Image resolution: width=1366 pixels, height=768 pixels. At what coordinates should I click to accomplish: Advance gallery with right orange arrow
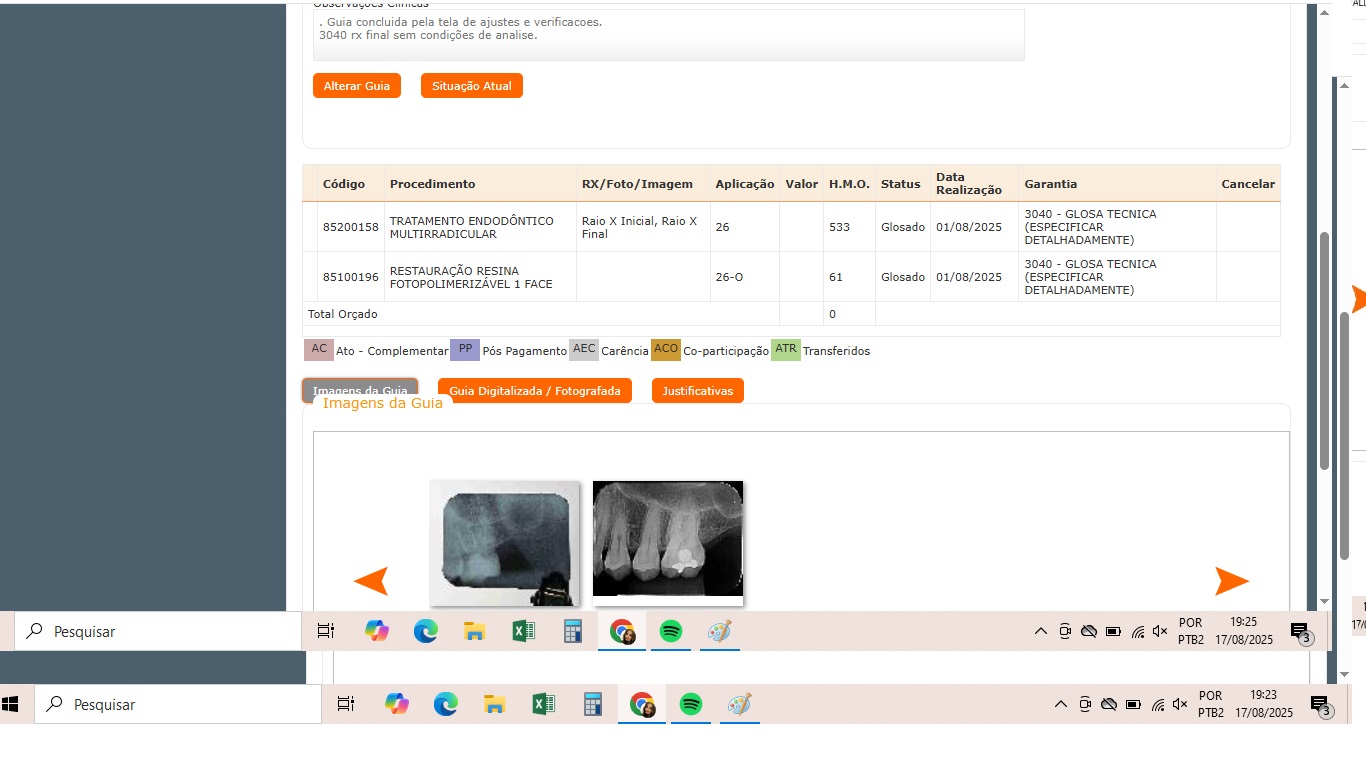pos(1231,581)
